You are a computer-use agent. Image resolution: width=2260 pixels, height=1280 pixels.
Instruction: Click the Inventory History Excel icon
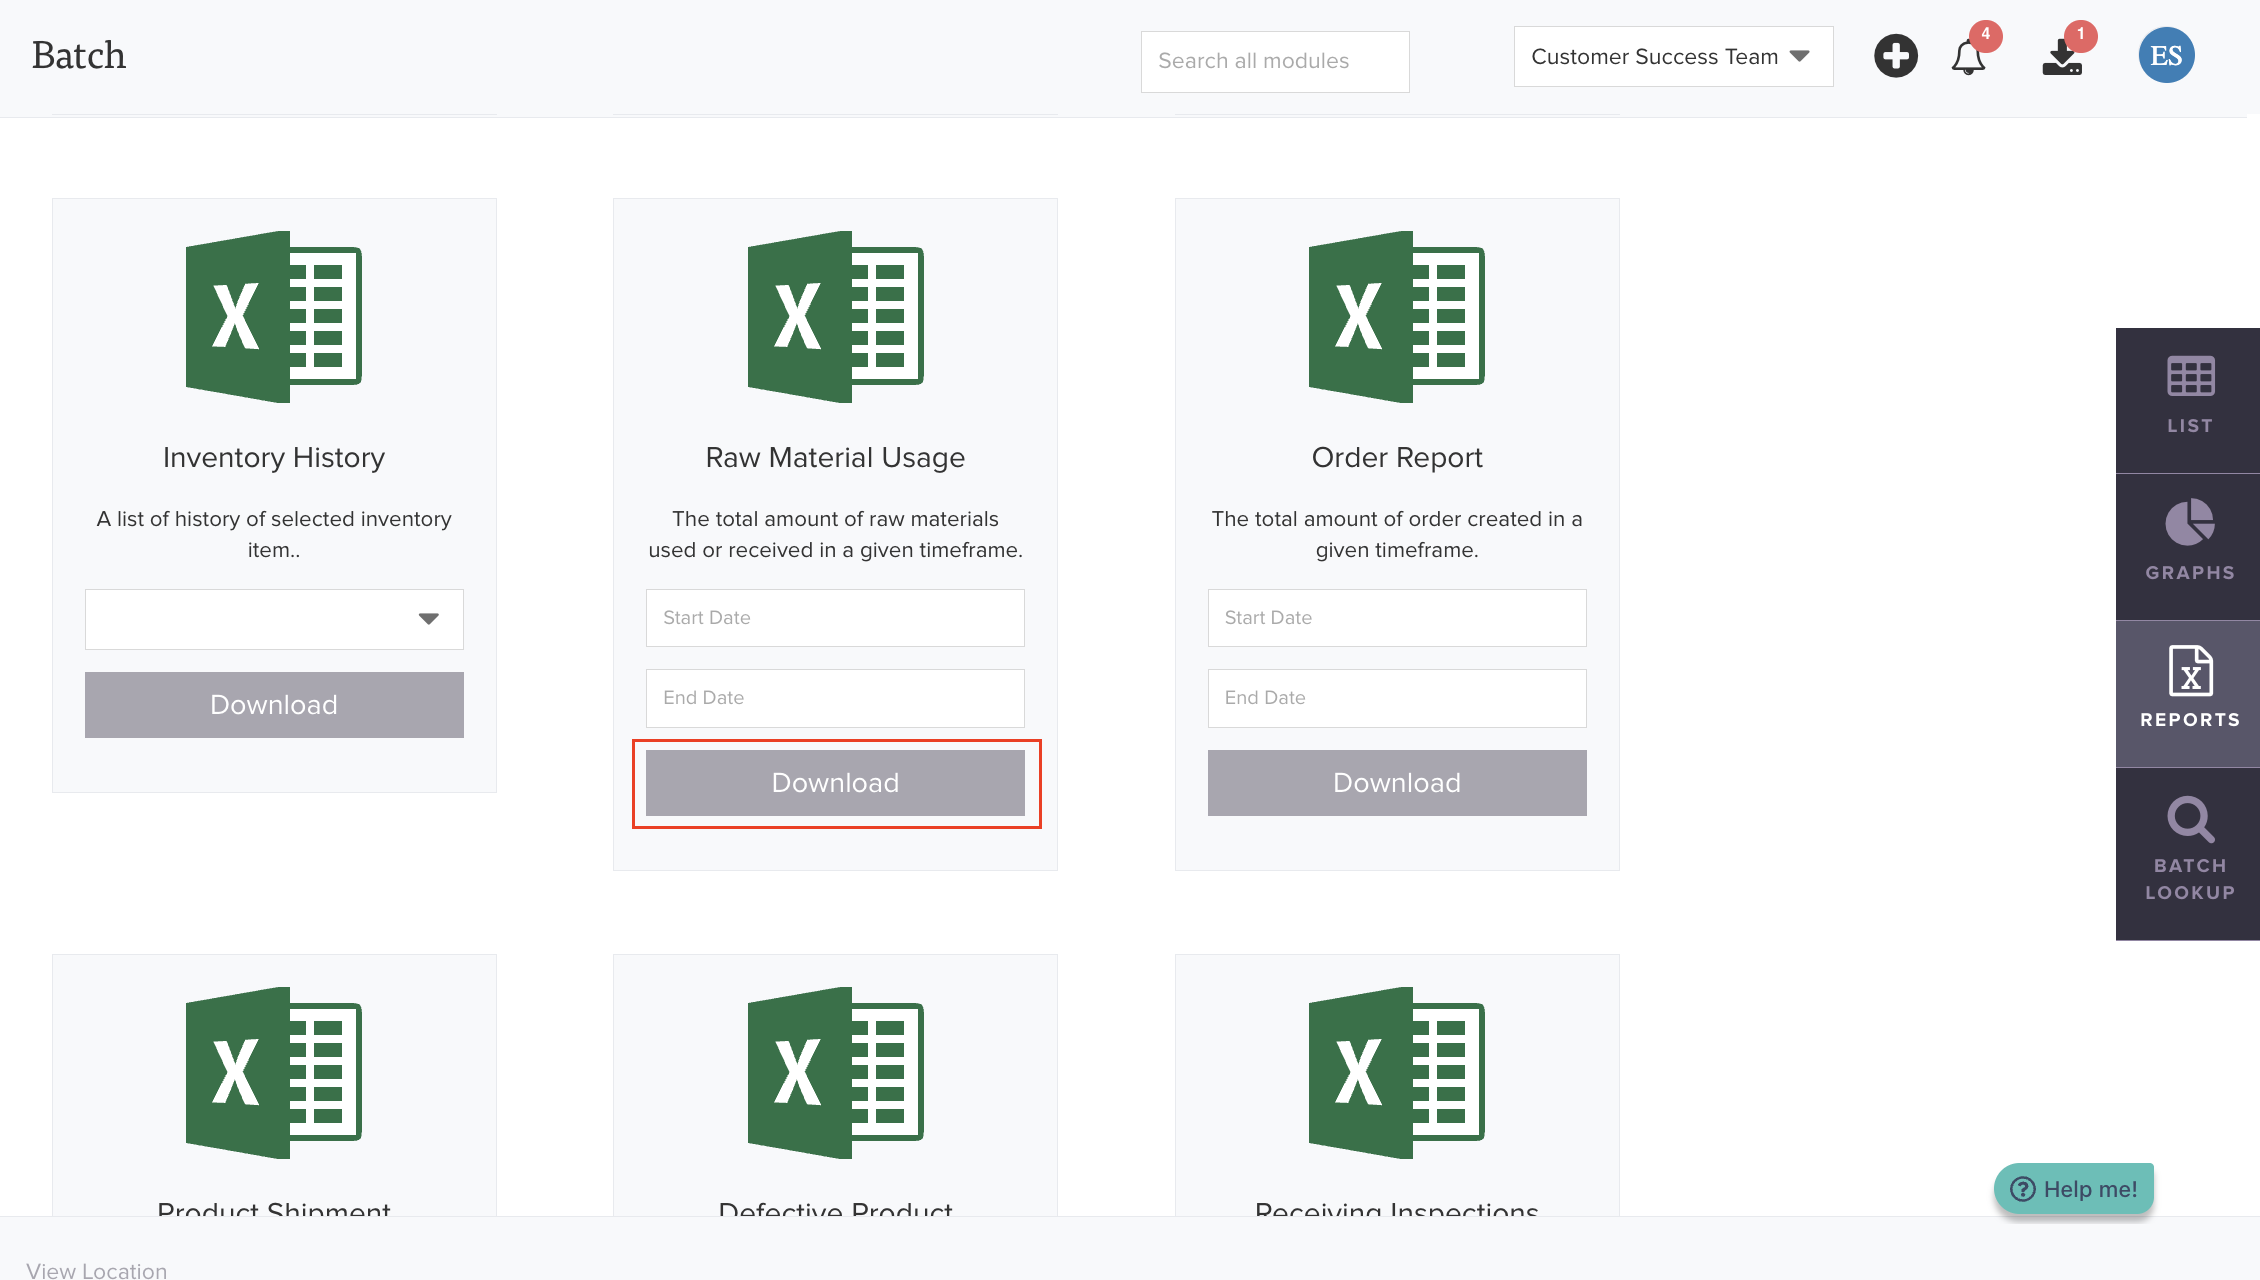pyautogui.click(x=274, y=317)
